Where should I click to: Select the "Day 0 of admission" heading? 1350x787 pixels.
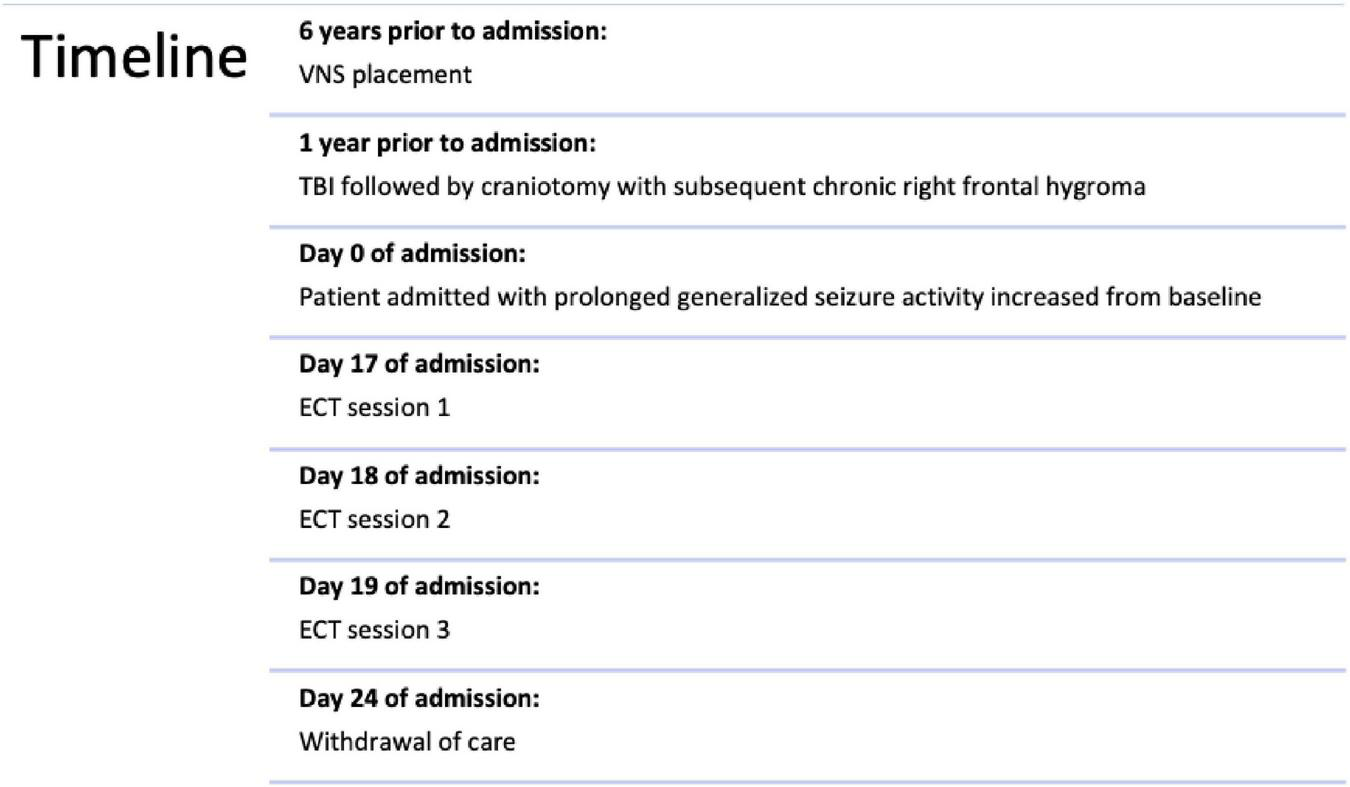[412, 254]
